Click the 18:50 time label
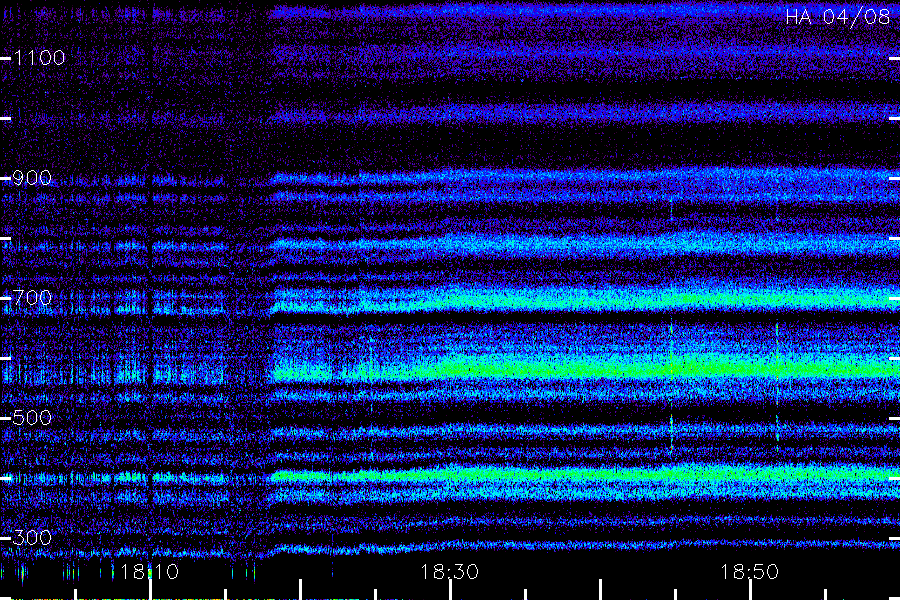Screen dimensions: 900x600 (x=750, y=572)
